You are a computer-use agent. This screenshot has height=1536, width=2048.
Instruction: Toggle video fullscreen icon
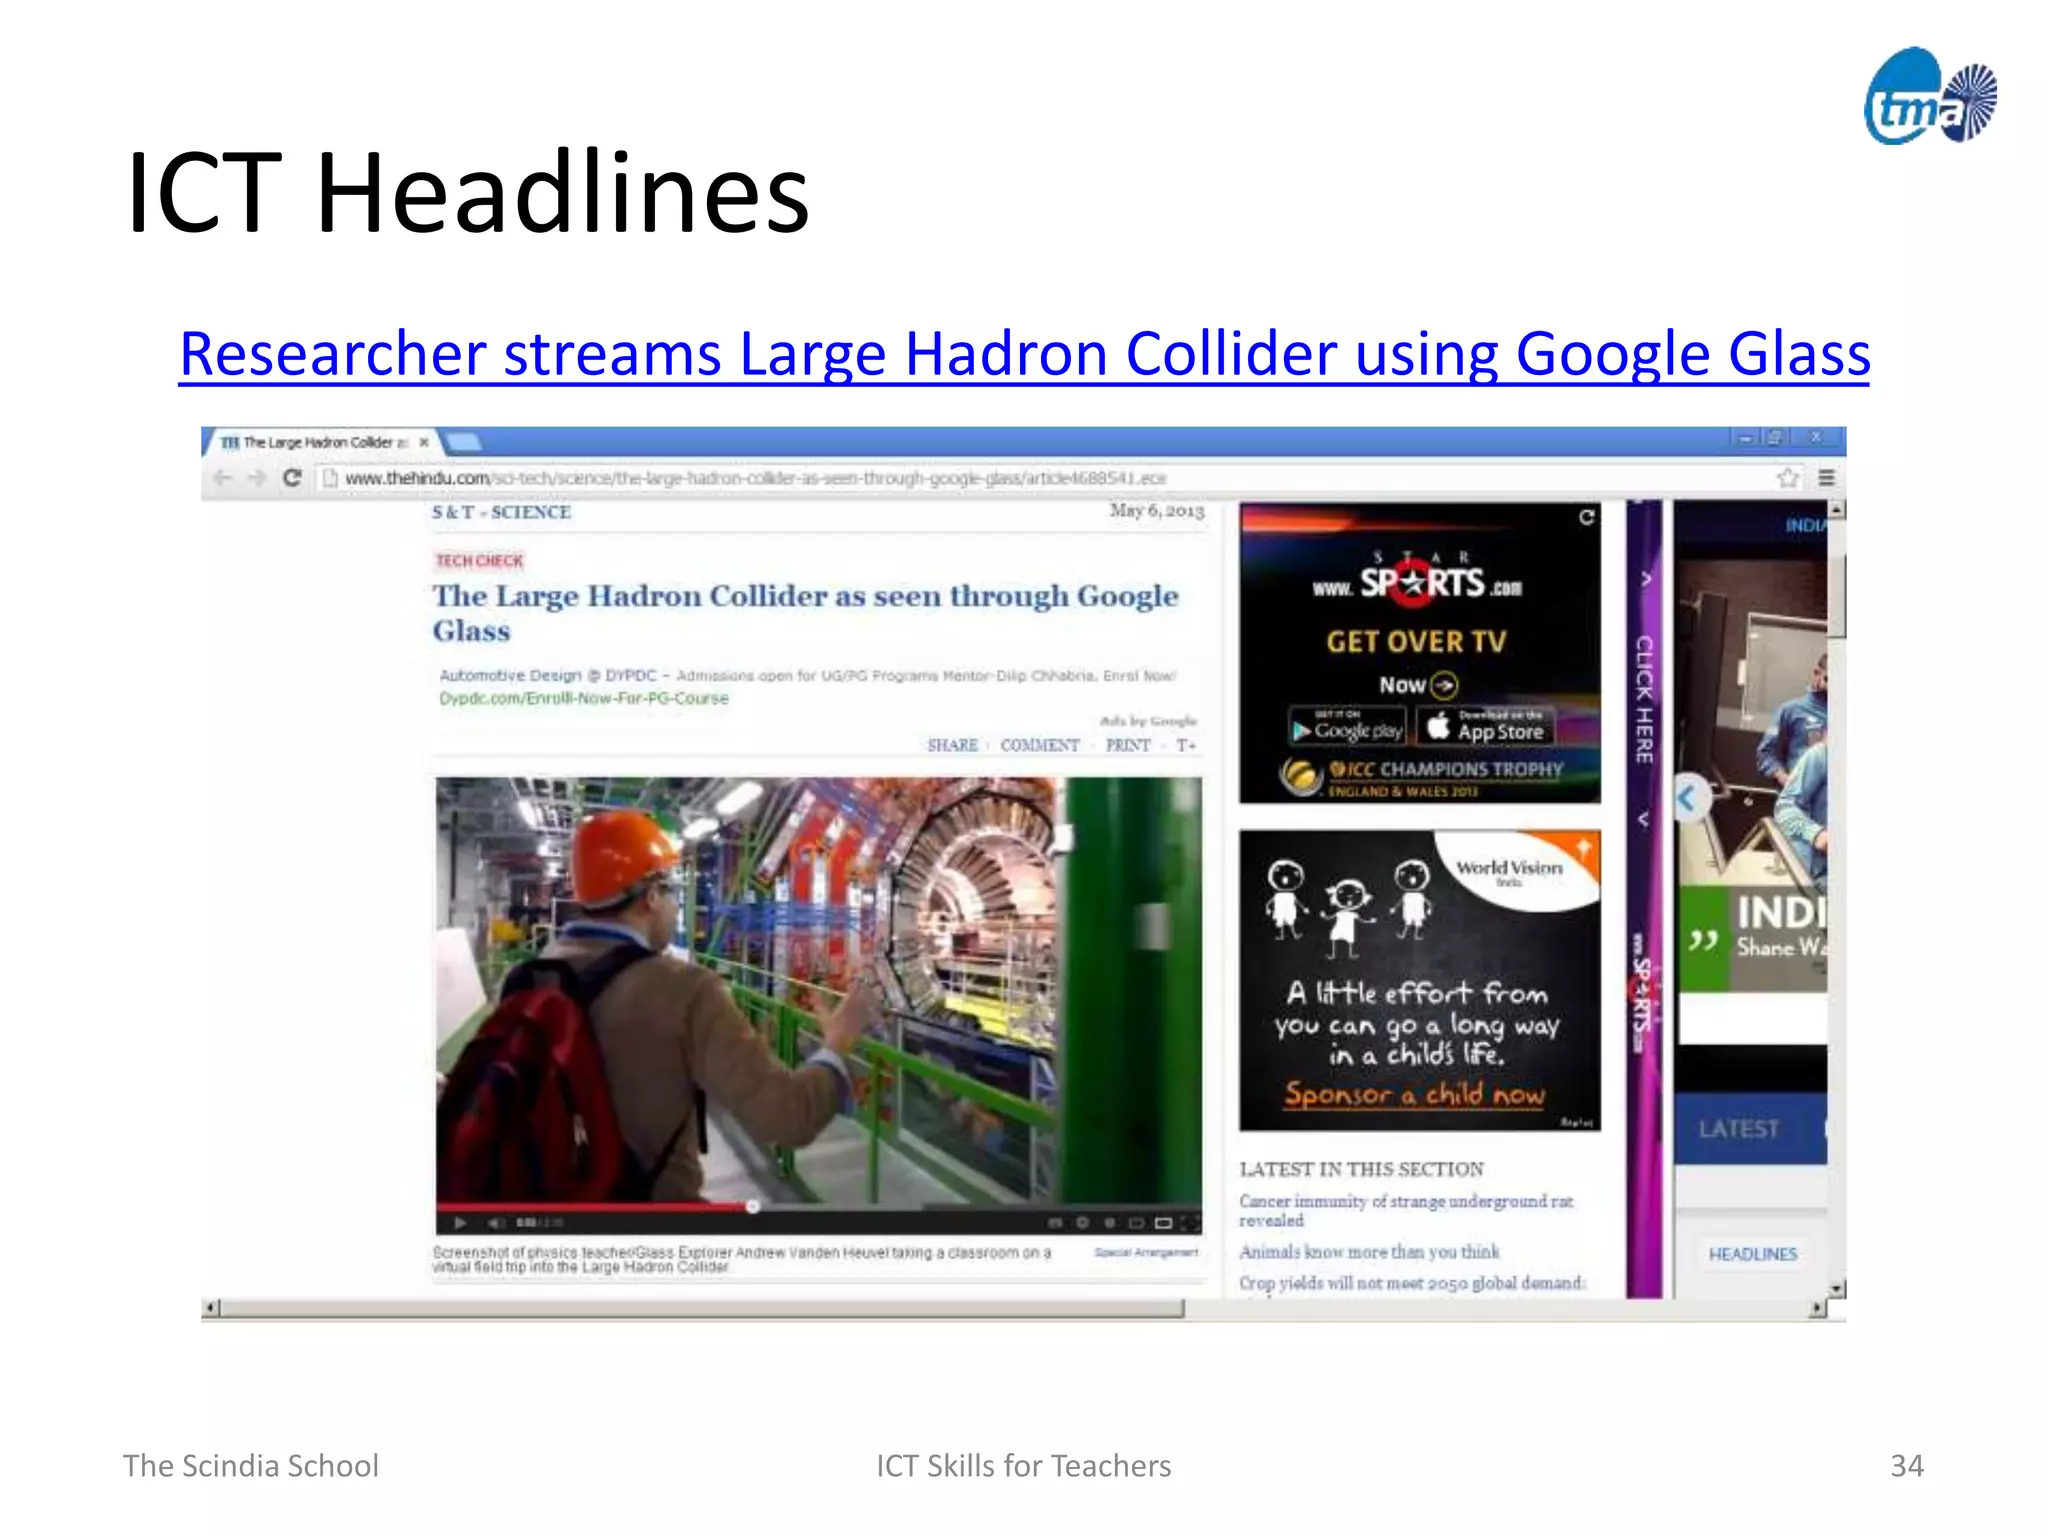pyautogui.click(x=1189, y=1222)
